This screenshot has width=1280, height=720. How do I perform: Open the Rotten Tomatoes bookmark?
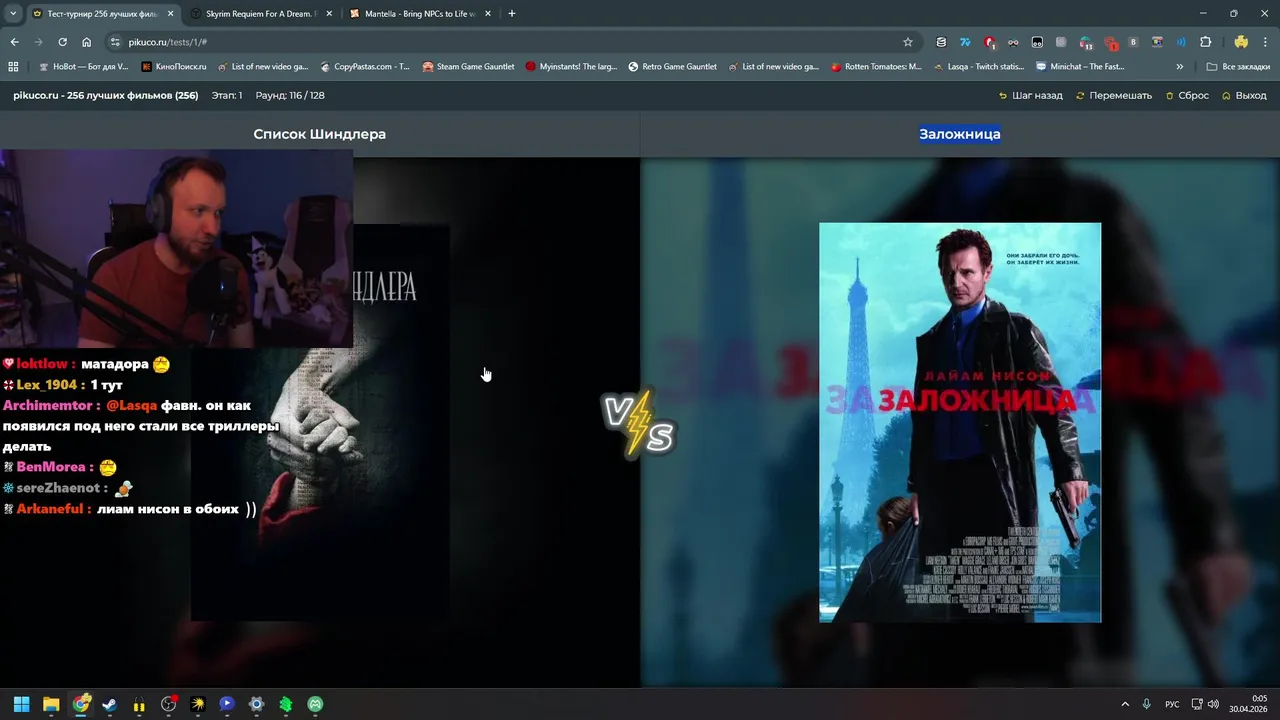tap(876, 67)
